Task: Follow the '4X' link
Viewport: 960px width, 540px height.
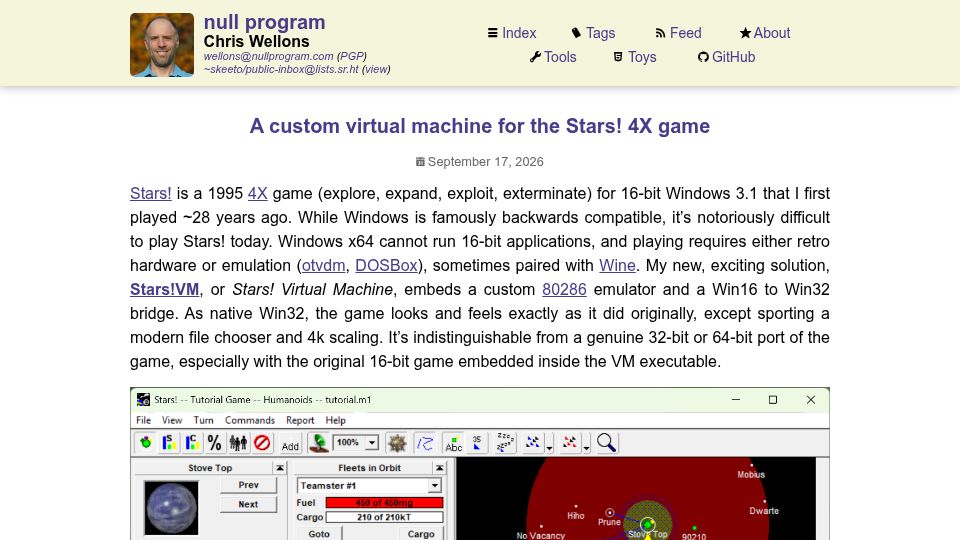Action: point(258,193)
